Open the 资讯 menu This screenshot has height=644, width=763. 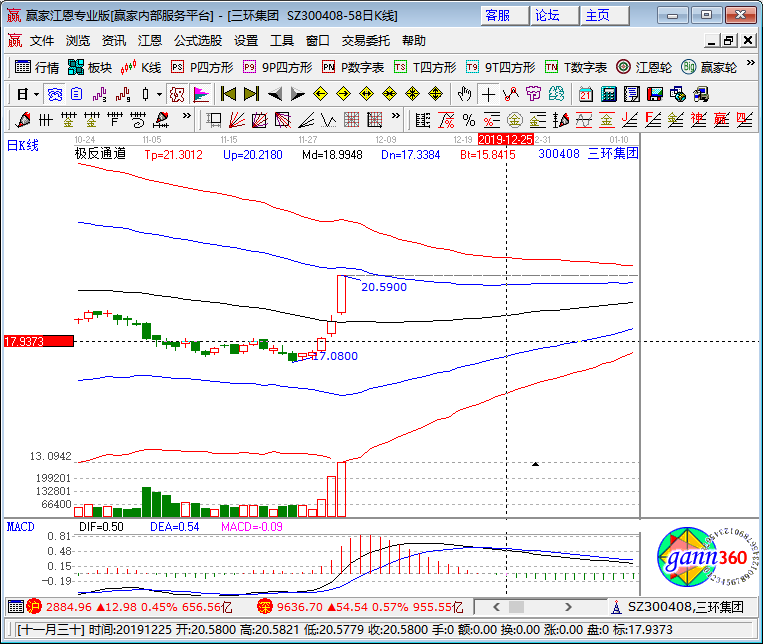(114, 40)
